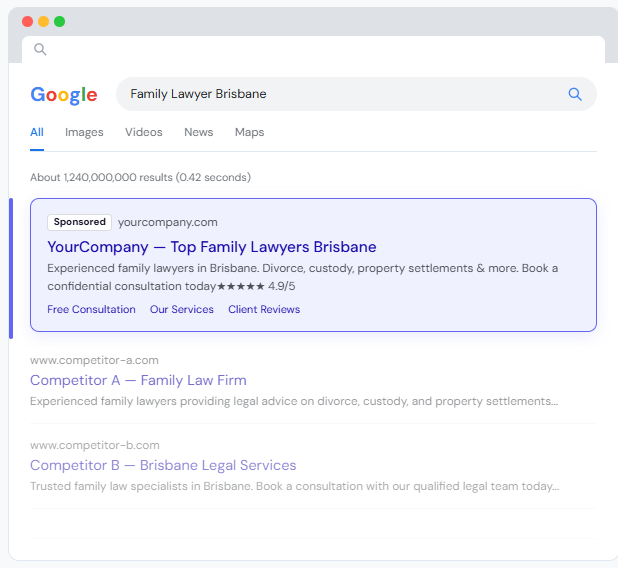Click the 4.9/5 star rating
This screenshot has width=618, height=568.
(256, 286)
